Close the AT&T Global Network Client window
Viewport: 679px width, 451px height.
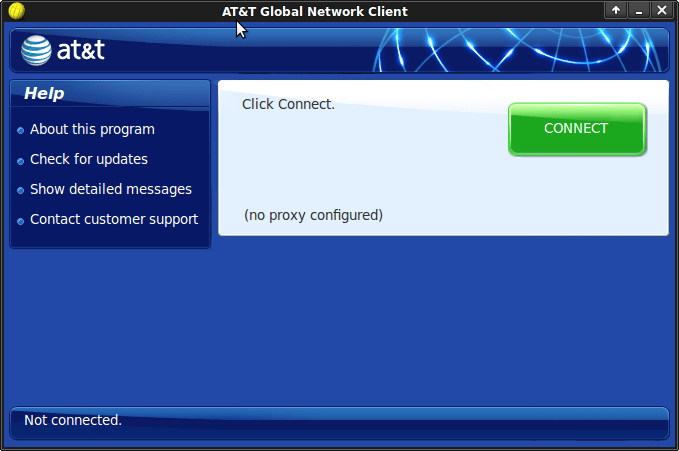pyautogui.click(x=662, y=10)
